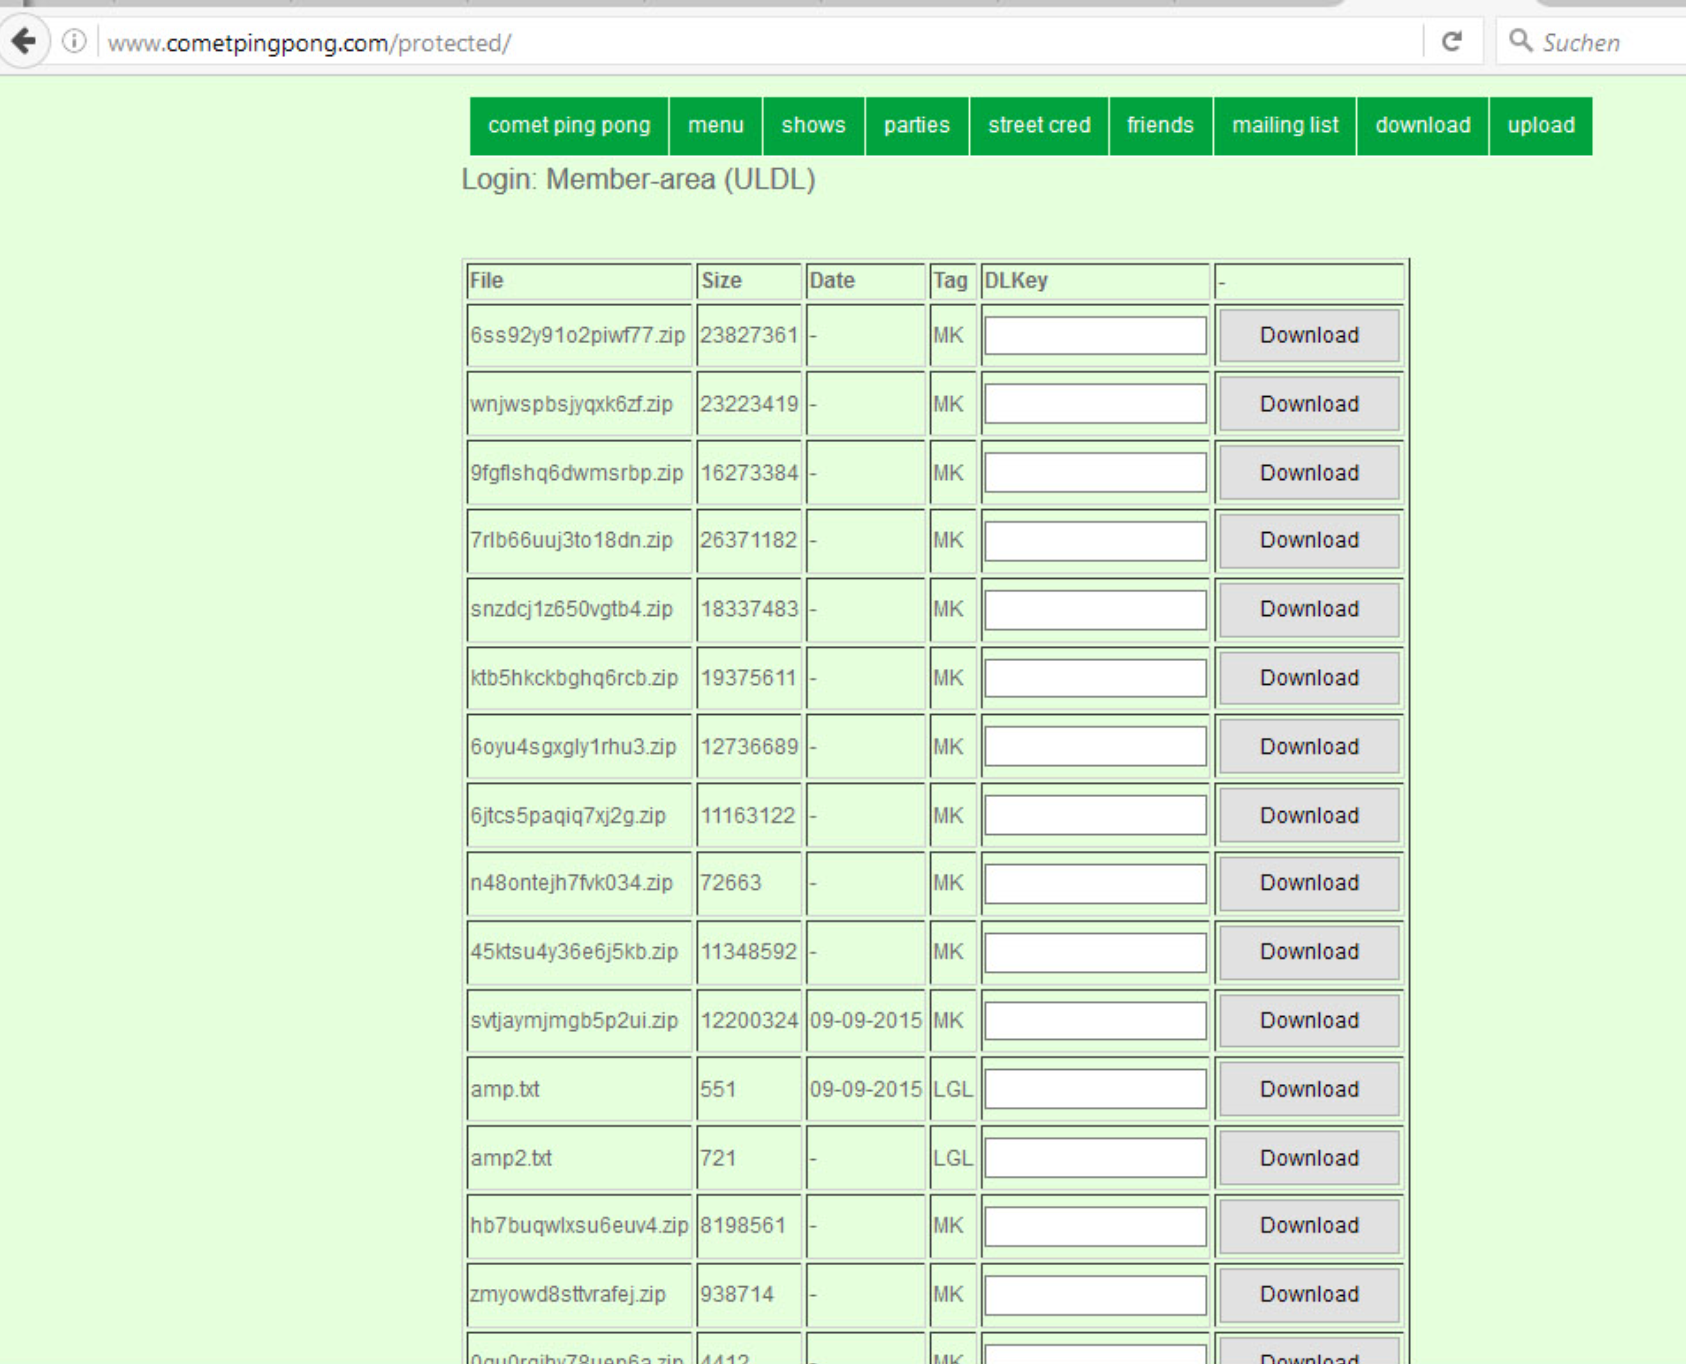Click the cometpingpong.com URL in address bar
1686x1364 pixels.
point(310,43)
